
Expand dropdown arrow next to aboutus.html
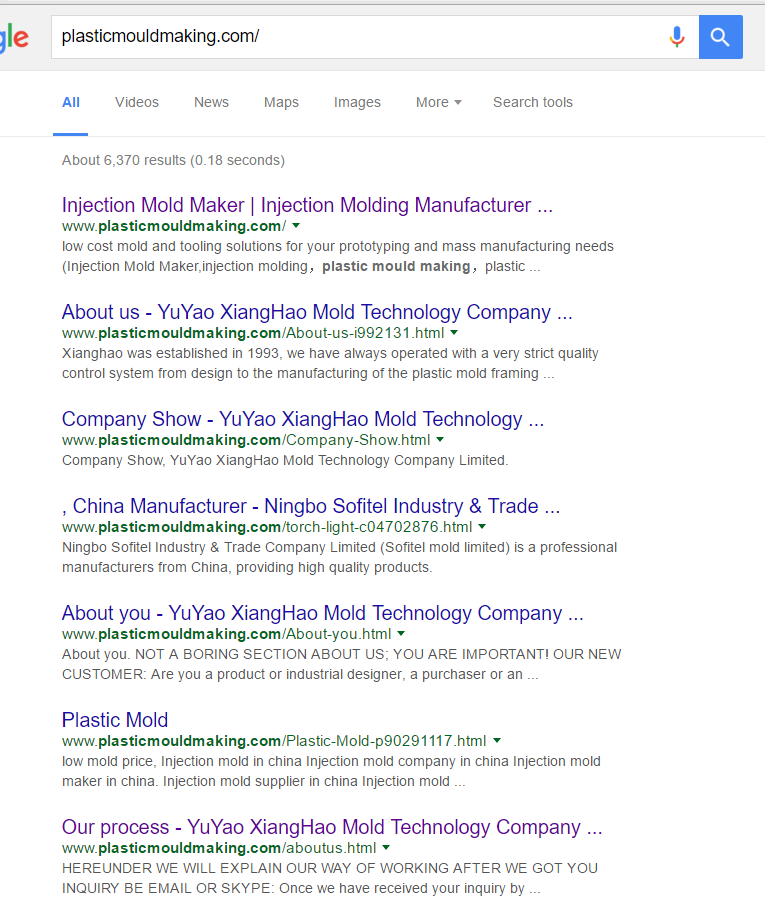coord(386,848)
